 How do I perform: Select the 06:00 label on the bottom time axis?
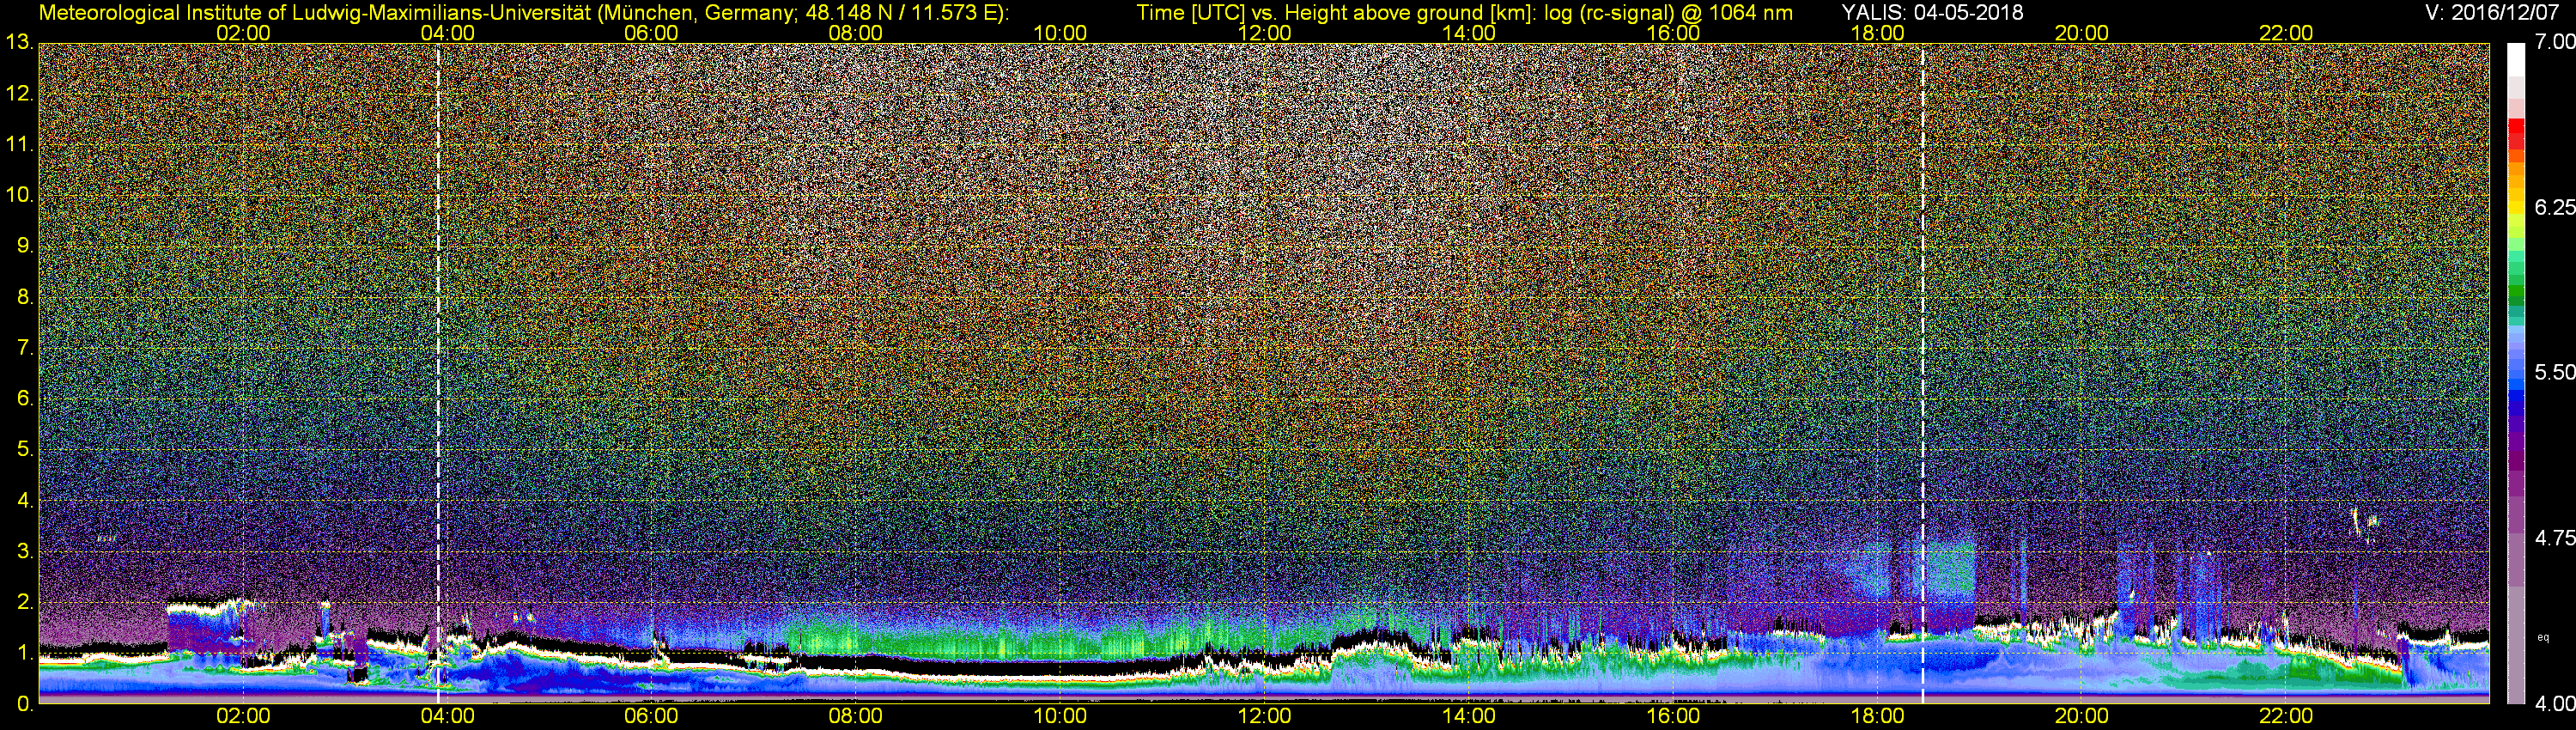click(651, 716)
